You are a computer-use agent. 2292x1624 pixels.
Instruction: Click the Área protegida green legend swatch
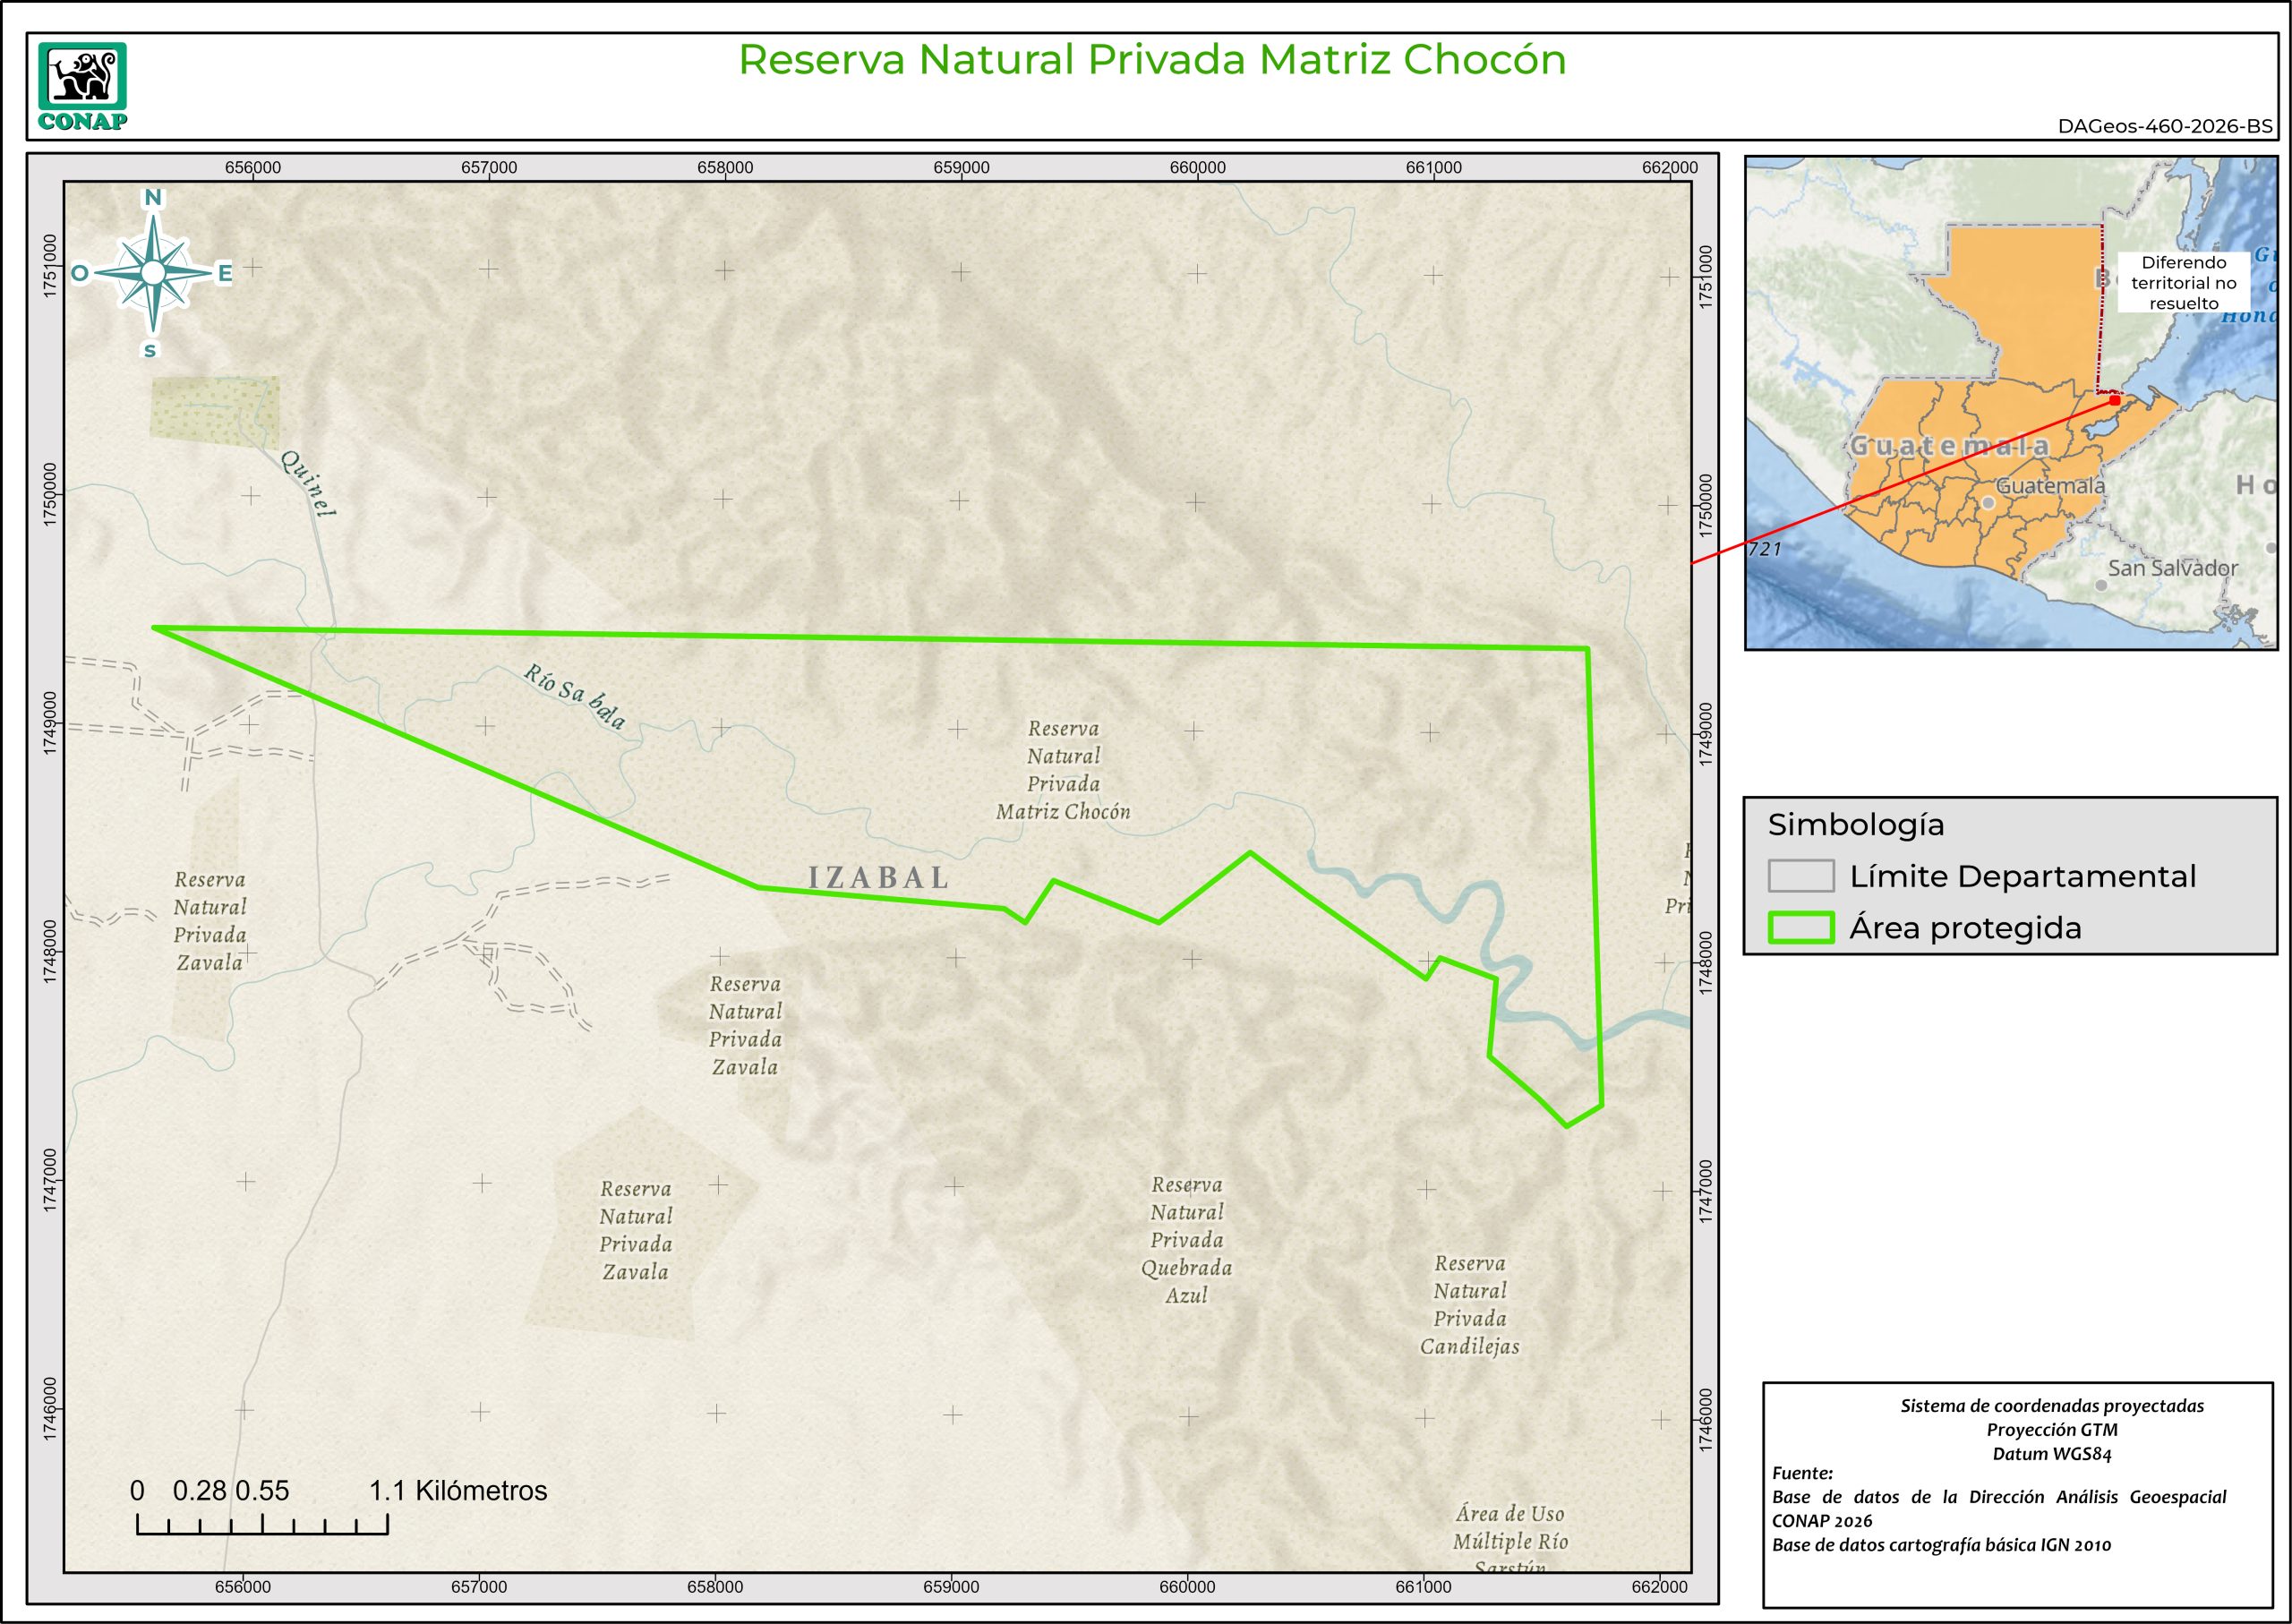pyautogui.click(x=1800, y=928)
